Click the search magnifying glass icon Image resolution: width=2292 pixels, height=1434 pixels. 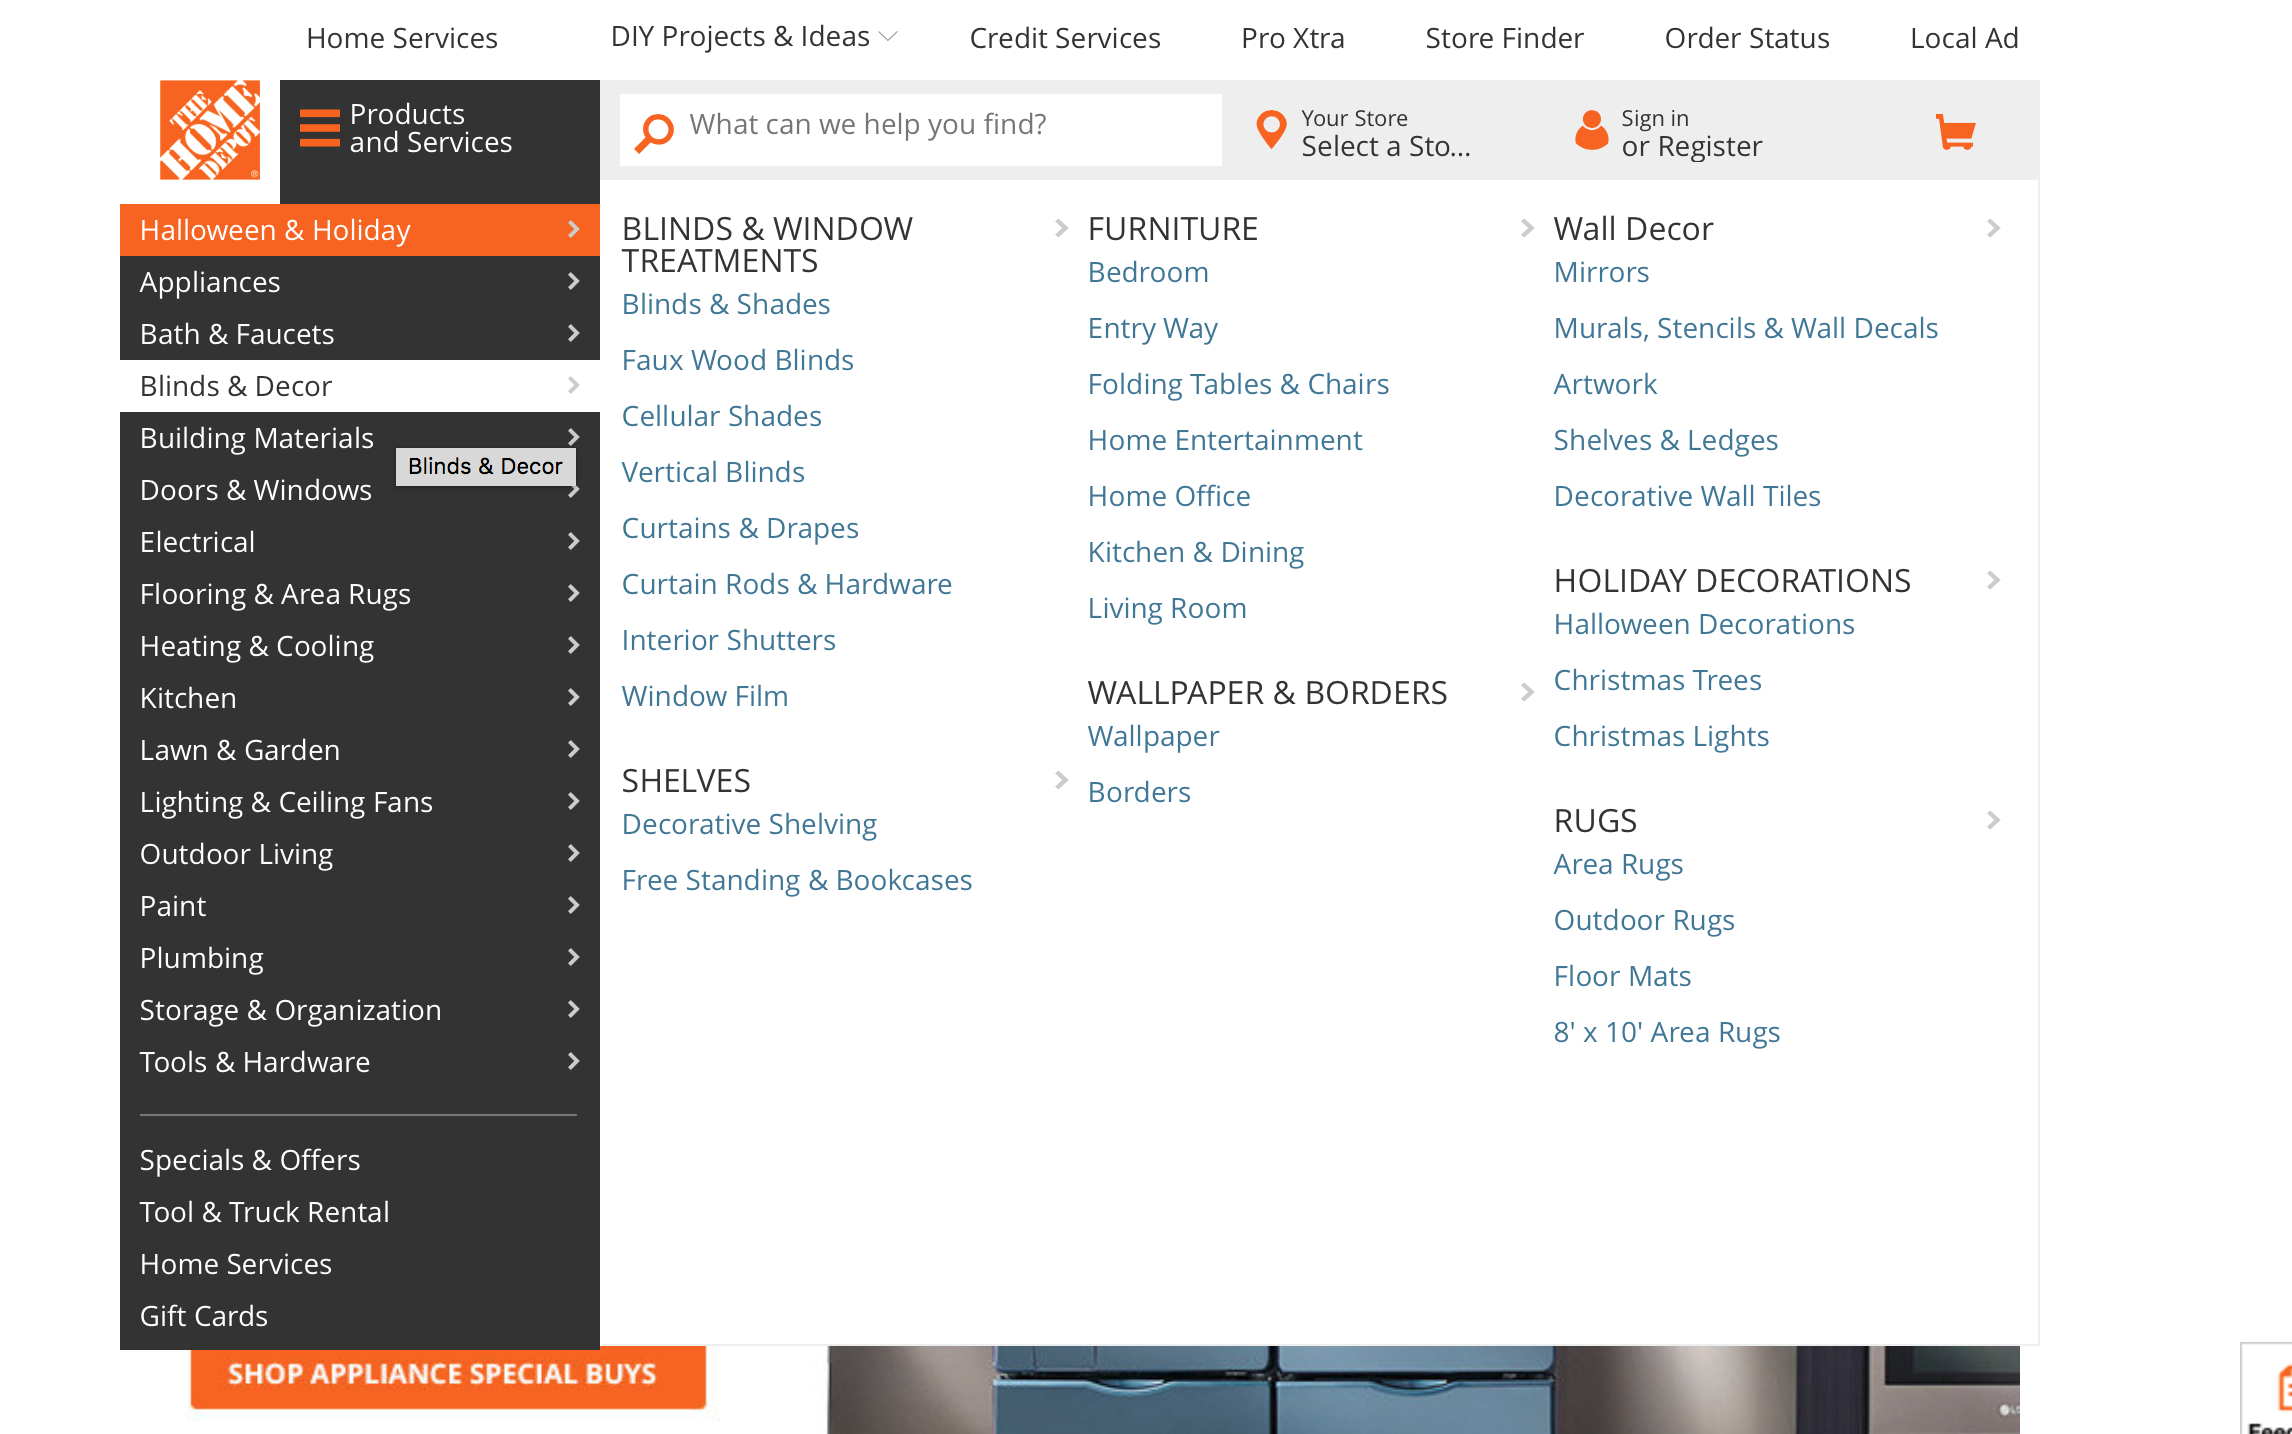coord(655,131)
